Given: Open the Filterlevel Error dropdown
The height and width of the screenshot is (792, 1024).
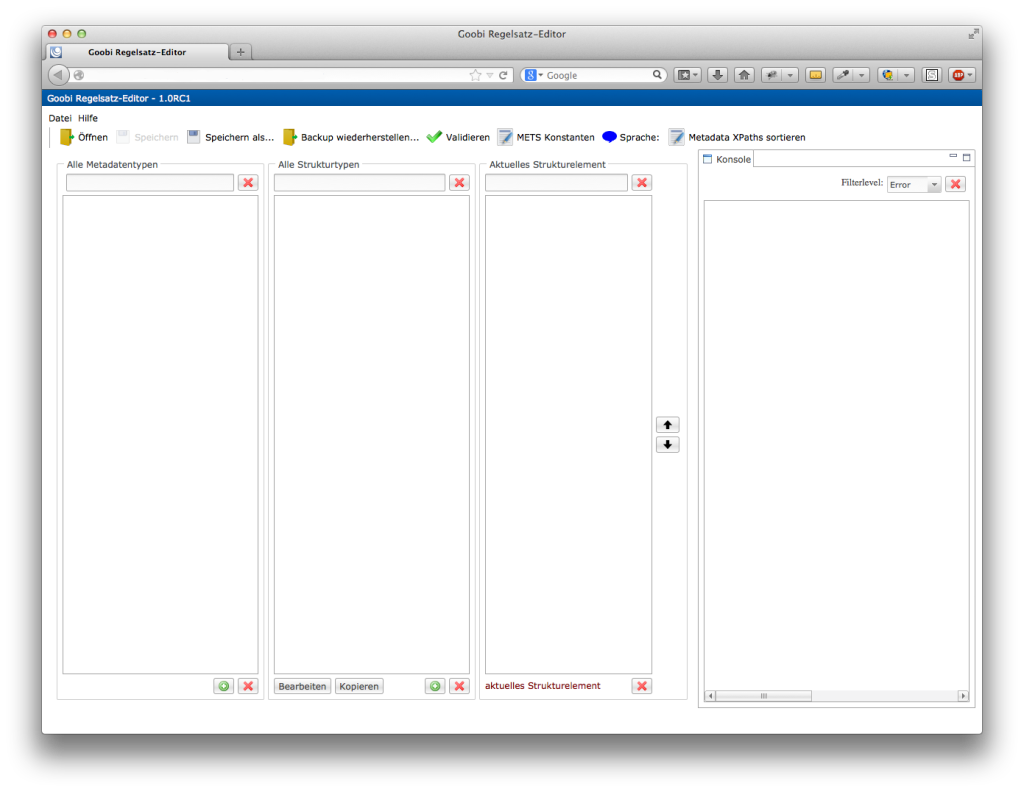Looking at the screenshot, I should tap(914, 185).
